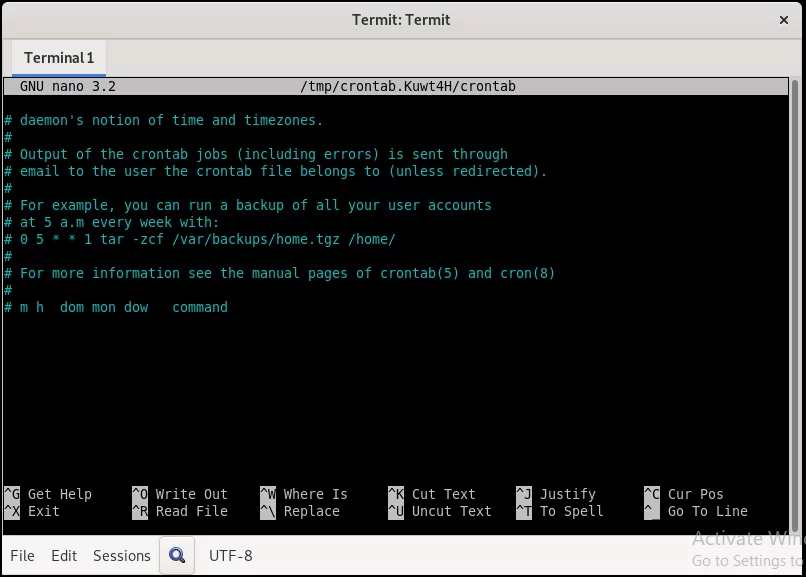The width and height of the screenshot is (806, 577).
Task: Click the ^W Where Is shortcut
Action: click(x=304, y=494)
